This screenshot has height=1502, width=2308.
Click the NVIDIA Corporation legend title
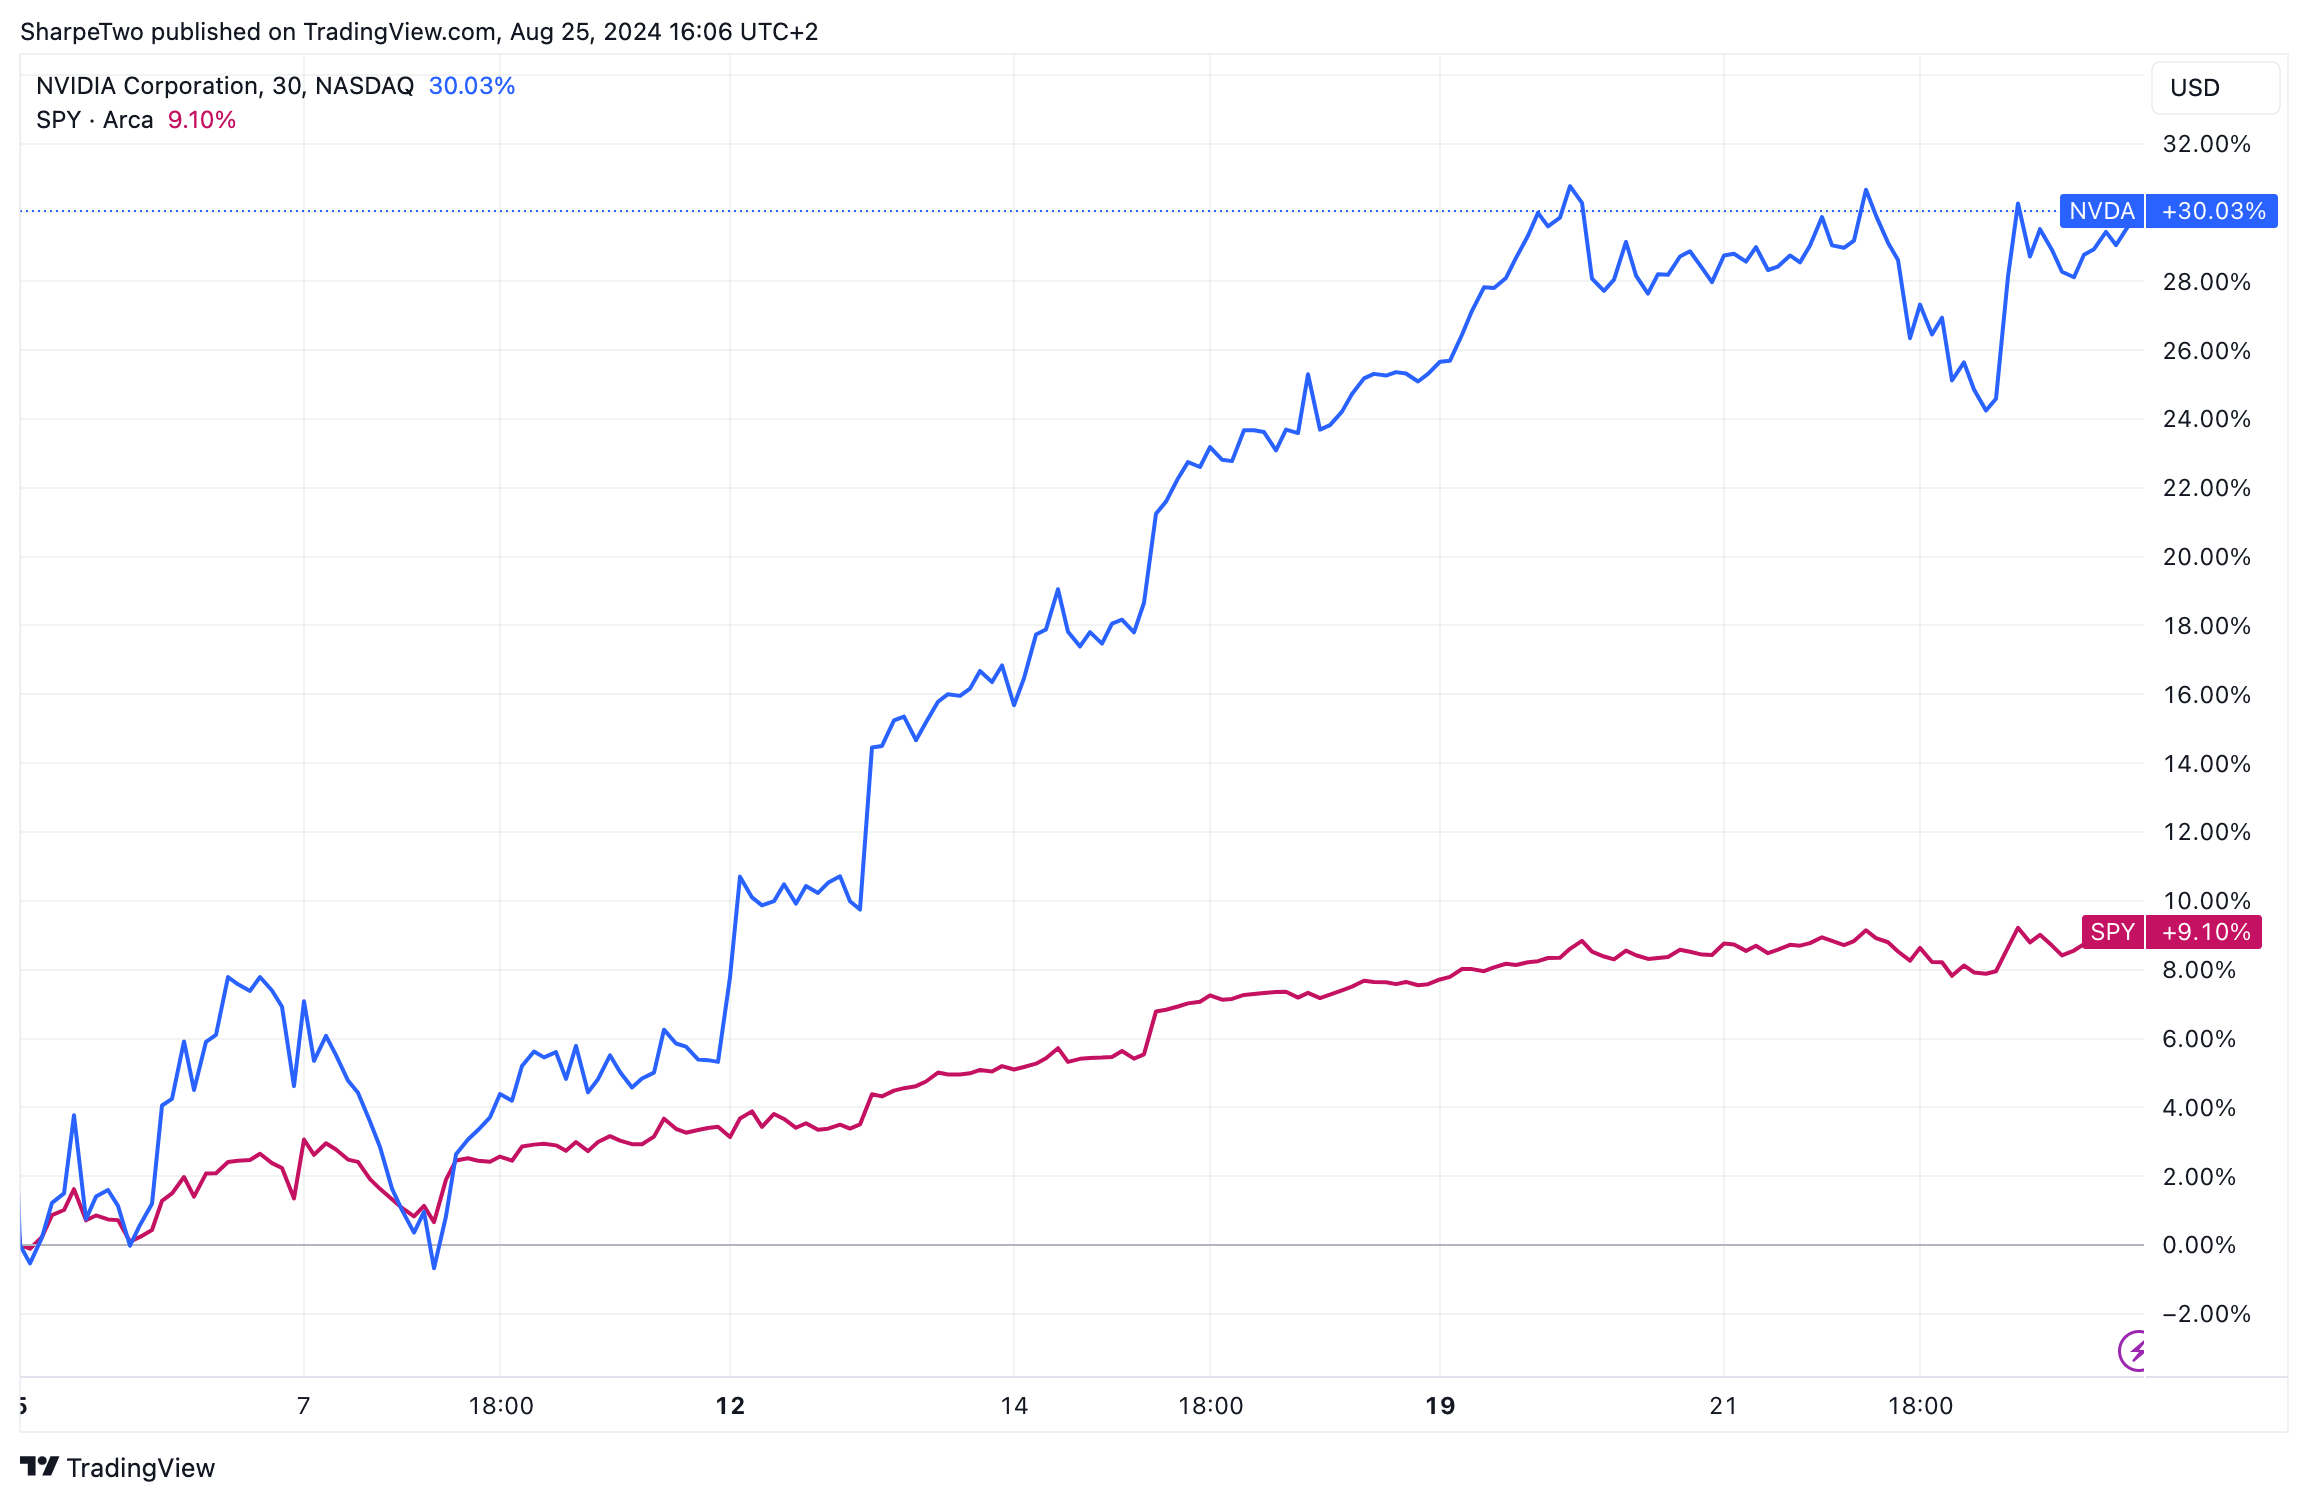click(x=224, y=86)
